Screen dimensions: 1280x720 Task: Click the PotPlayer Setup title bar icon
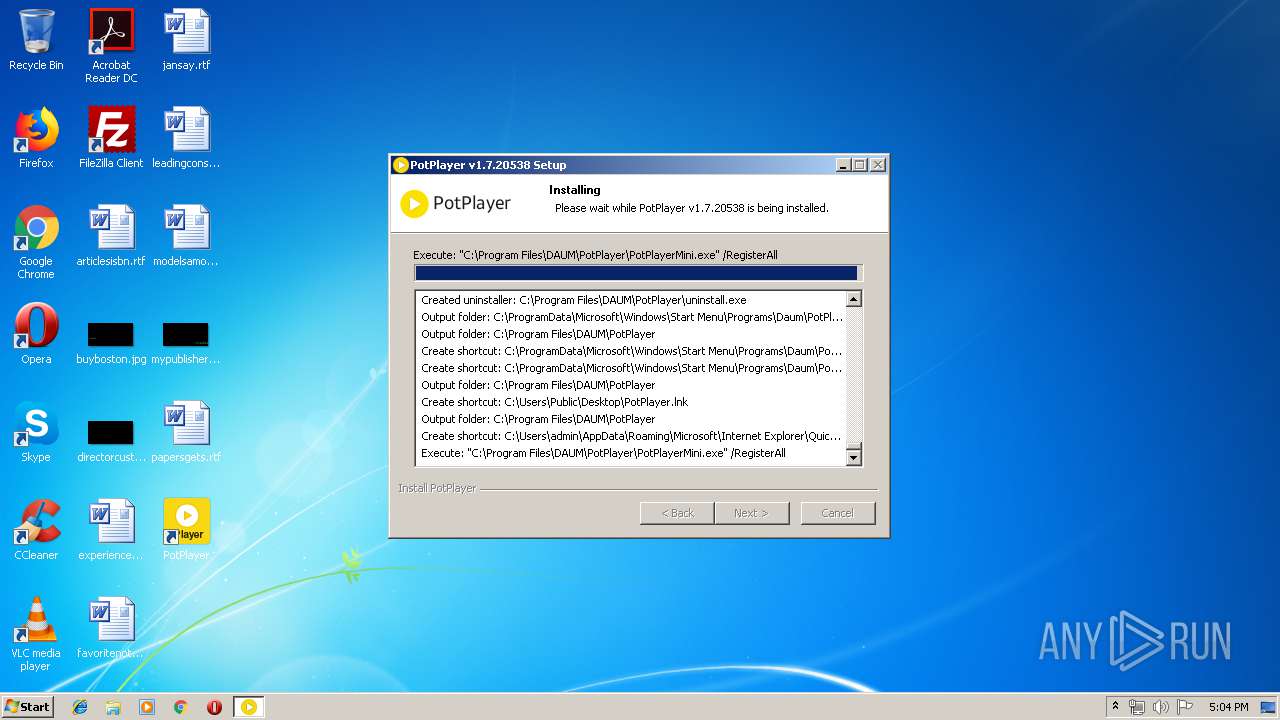[401, 165]
